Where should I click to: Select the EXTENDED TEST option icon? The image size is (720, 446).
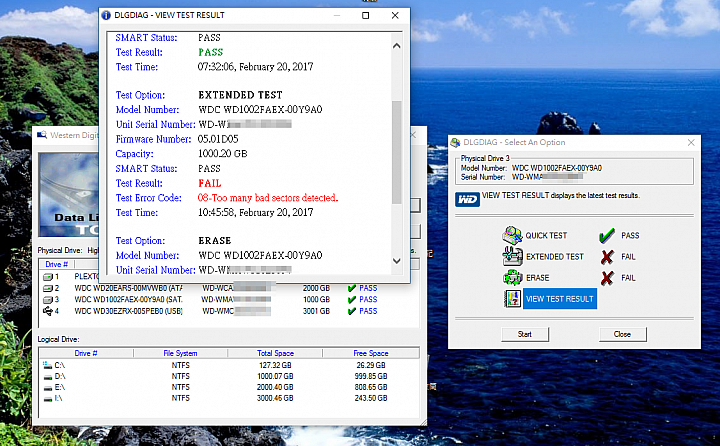pyautogui.click(x=512, y=256)
